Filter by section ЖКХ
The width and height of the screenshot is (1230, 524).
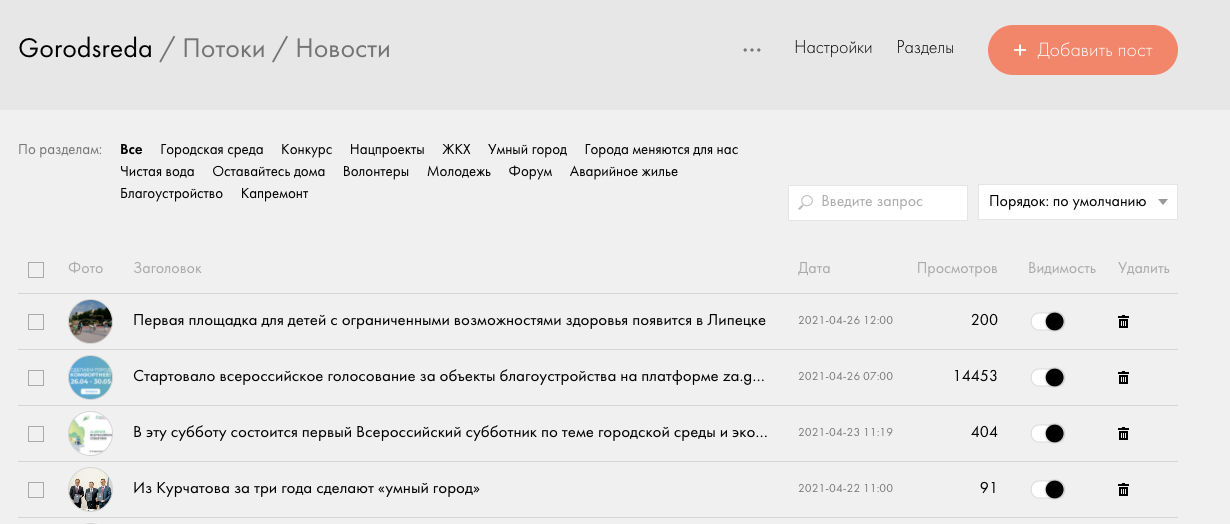coord(456,150)
